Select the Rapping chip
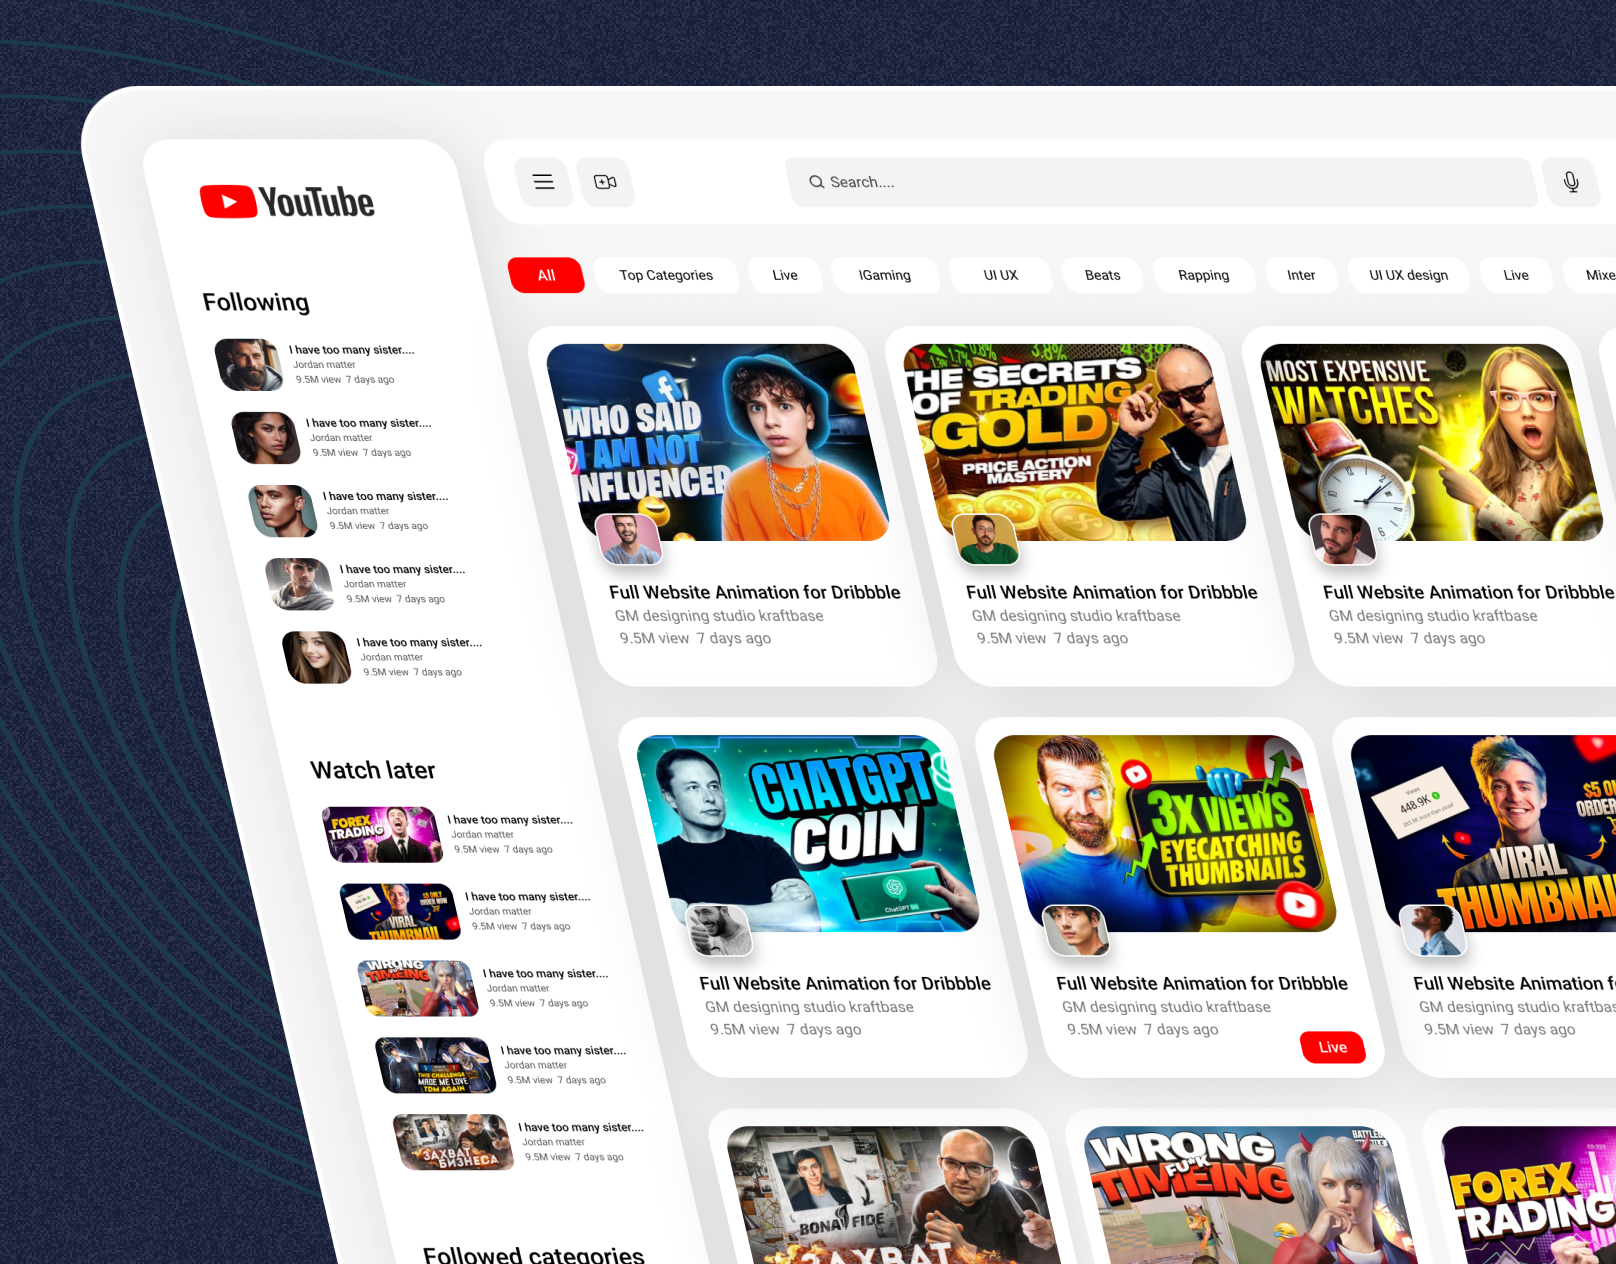Viewport: 1616px width, 1264px height. [x=1203, y=275]
